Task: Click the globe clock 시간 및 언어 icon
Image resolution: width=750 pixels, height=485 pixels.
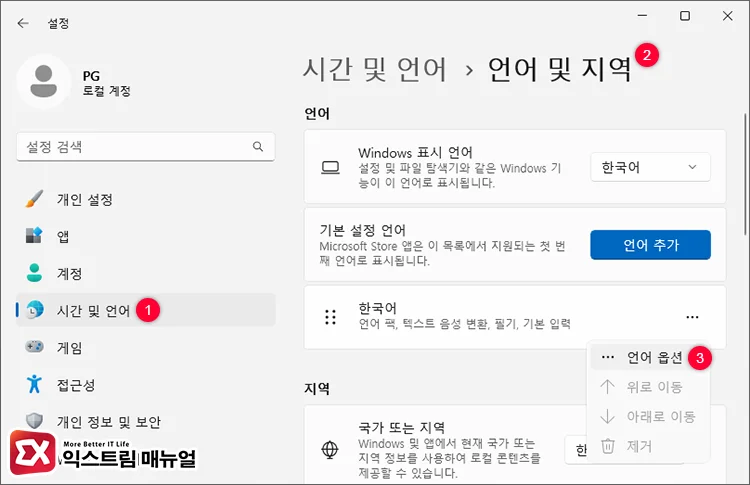Action: pos(35,310)
